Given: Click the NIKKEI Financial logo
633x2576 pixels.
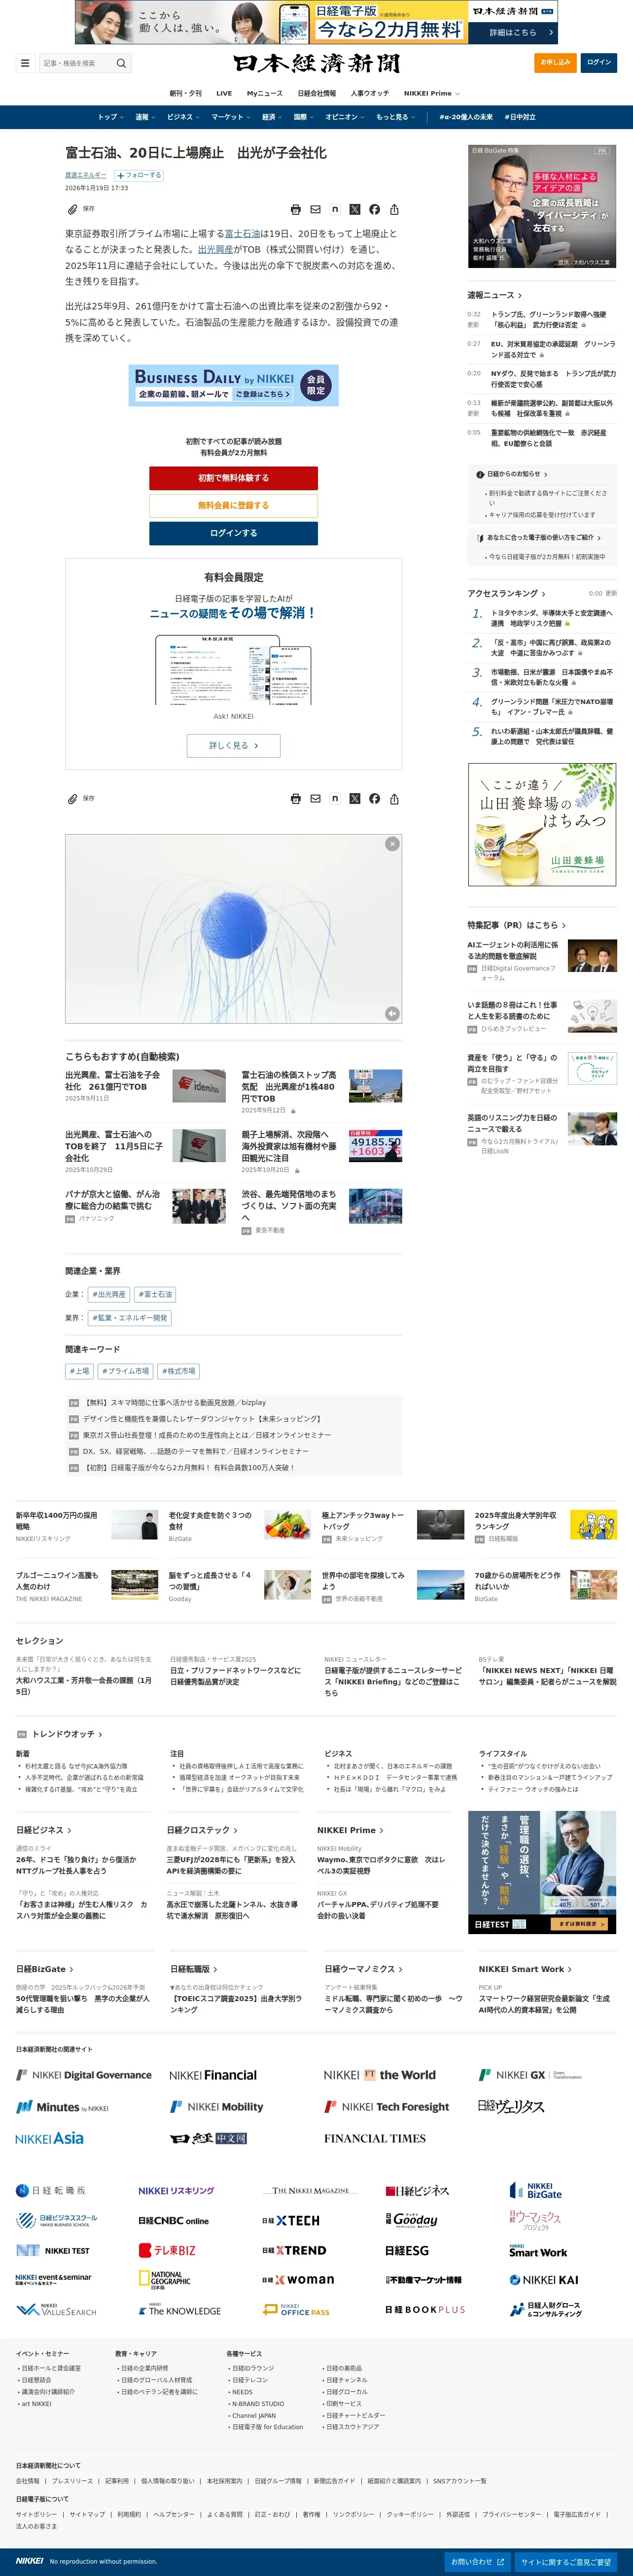Looking at the screenshot, I should click(x=213, y=2075).
